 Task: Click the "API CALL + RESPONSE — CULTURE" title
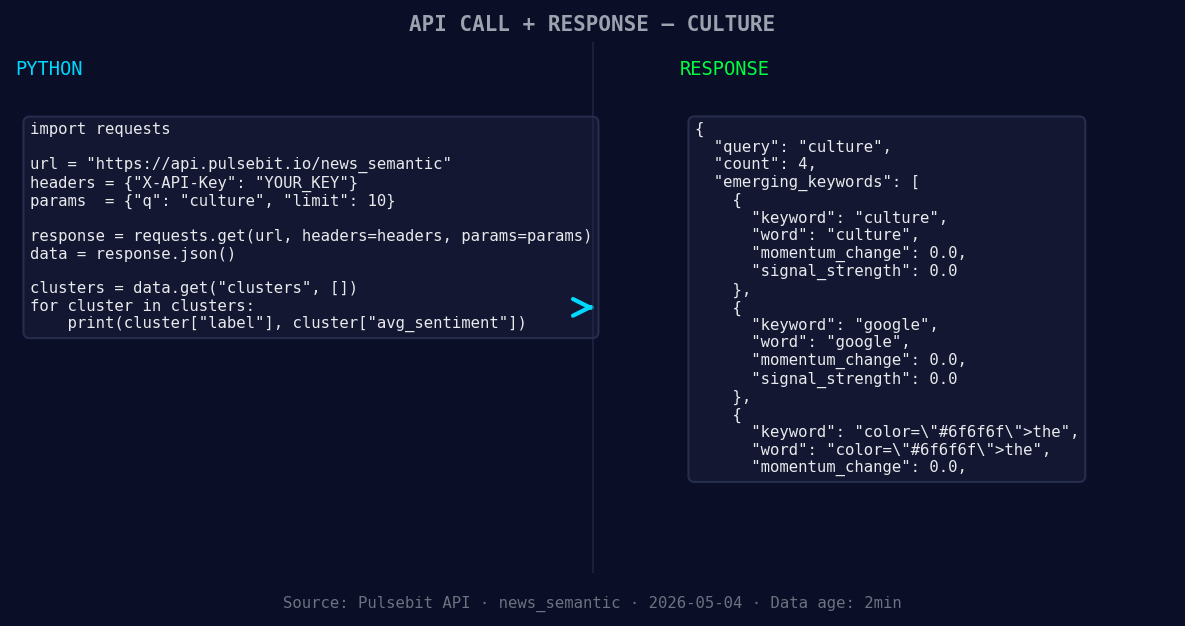tap(592, 24)
